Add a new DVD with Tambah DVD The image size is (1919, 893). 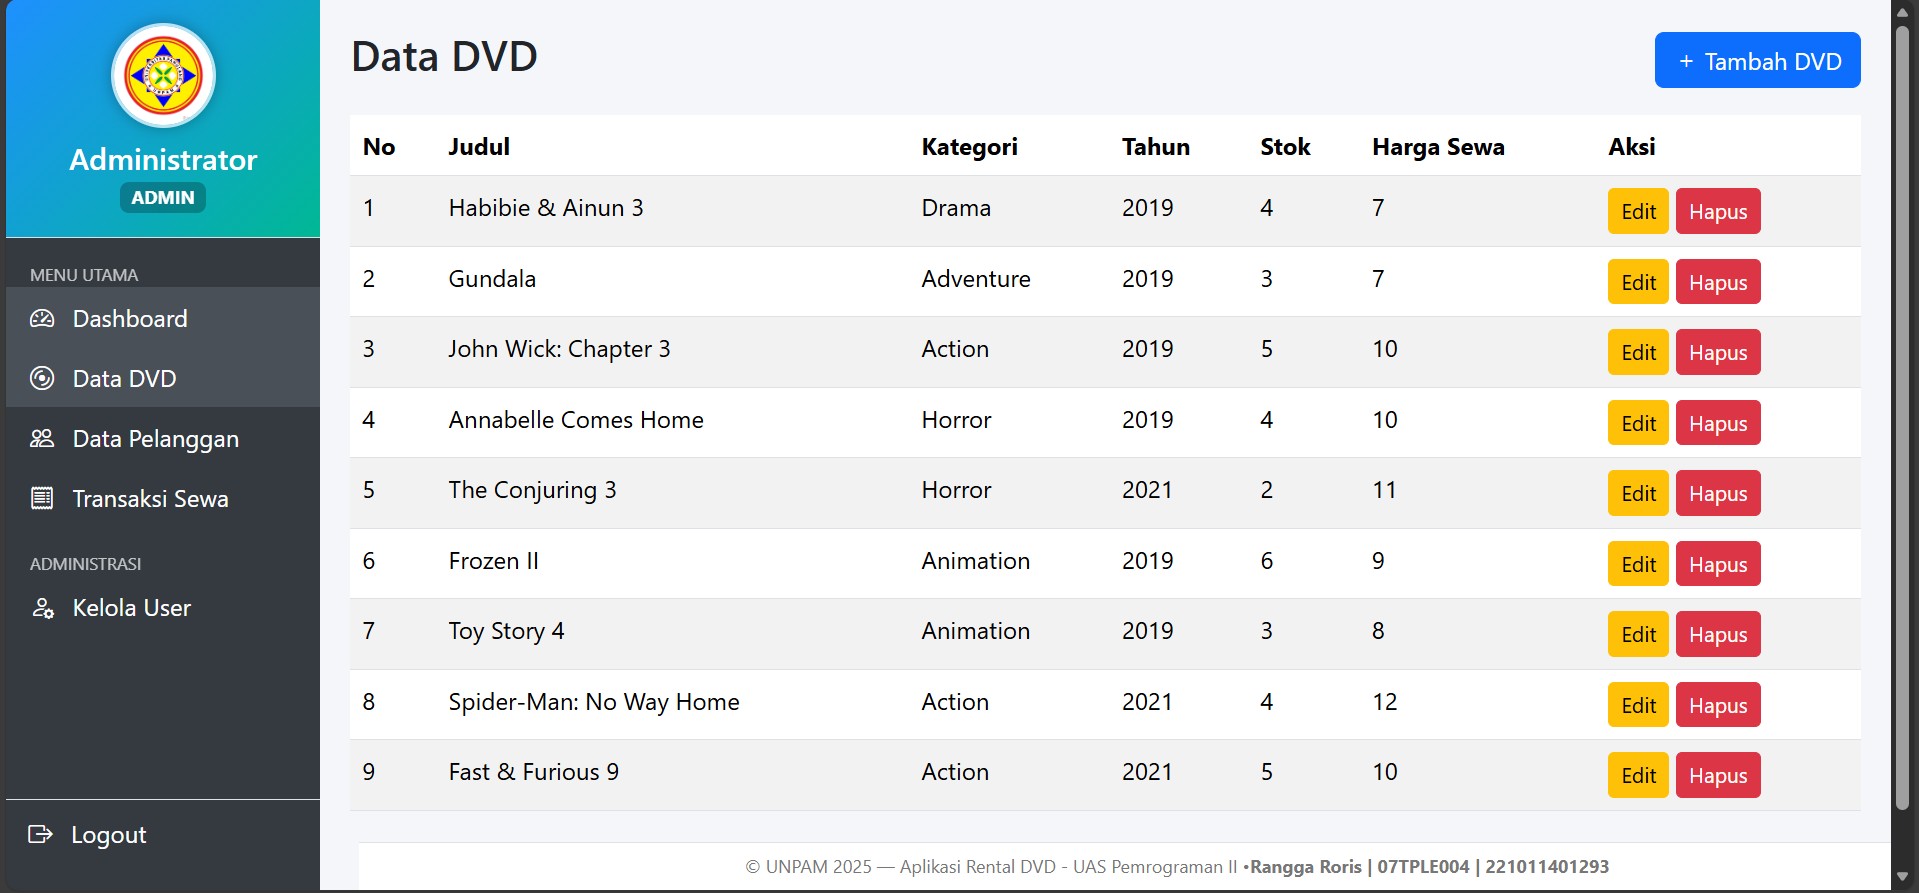(1757, 61)
